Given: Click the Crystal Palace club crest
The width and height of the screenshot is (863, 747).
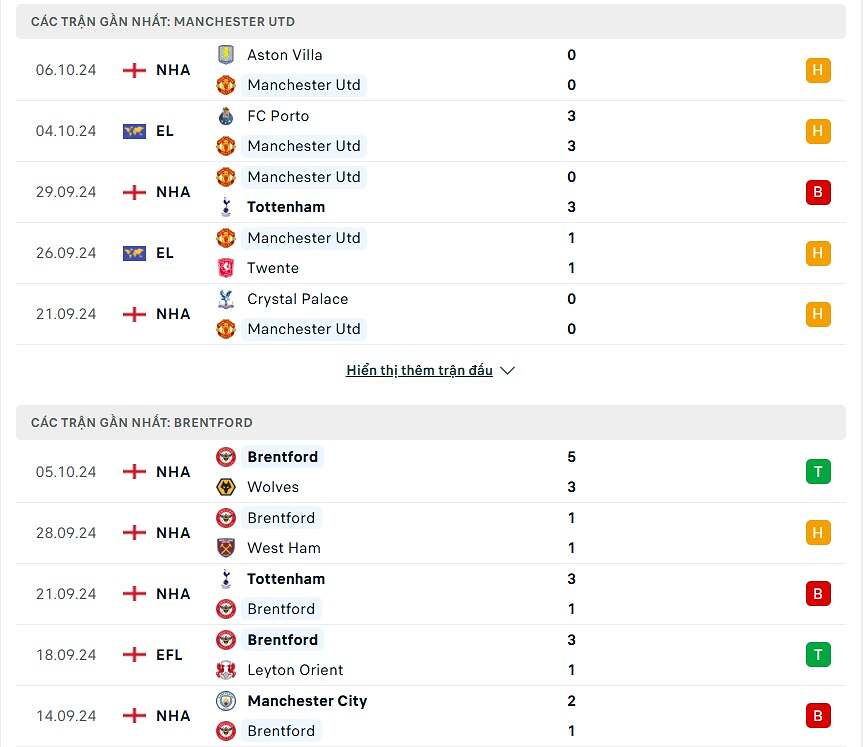Looking at the screenshot, I should [226, 299].
